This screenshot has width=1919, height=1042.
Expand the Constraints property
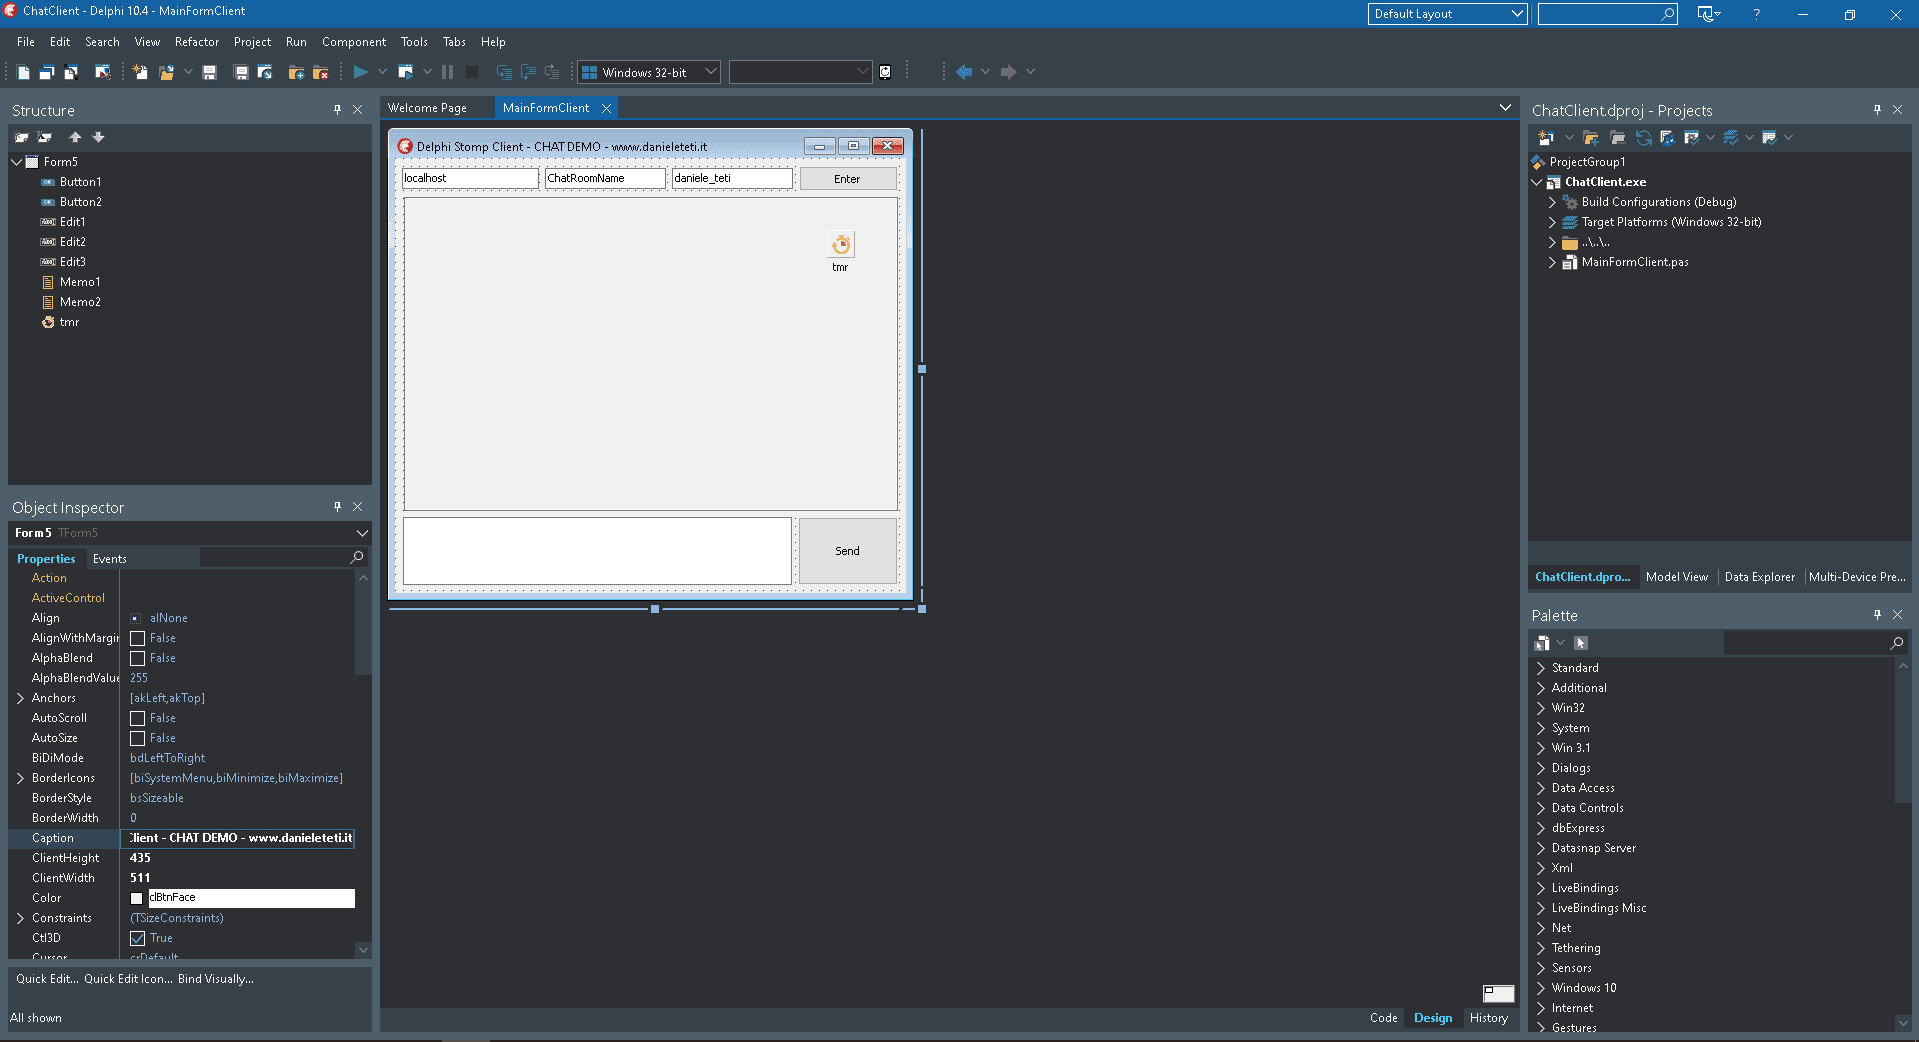click(20, 918)
